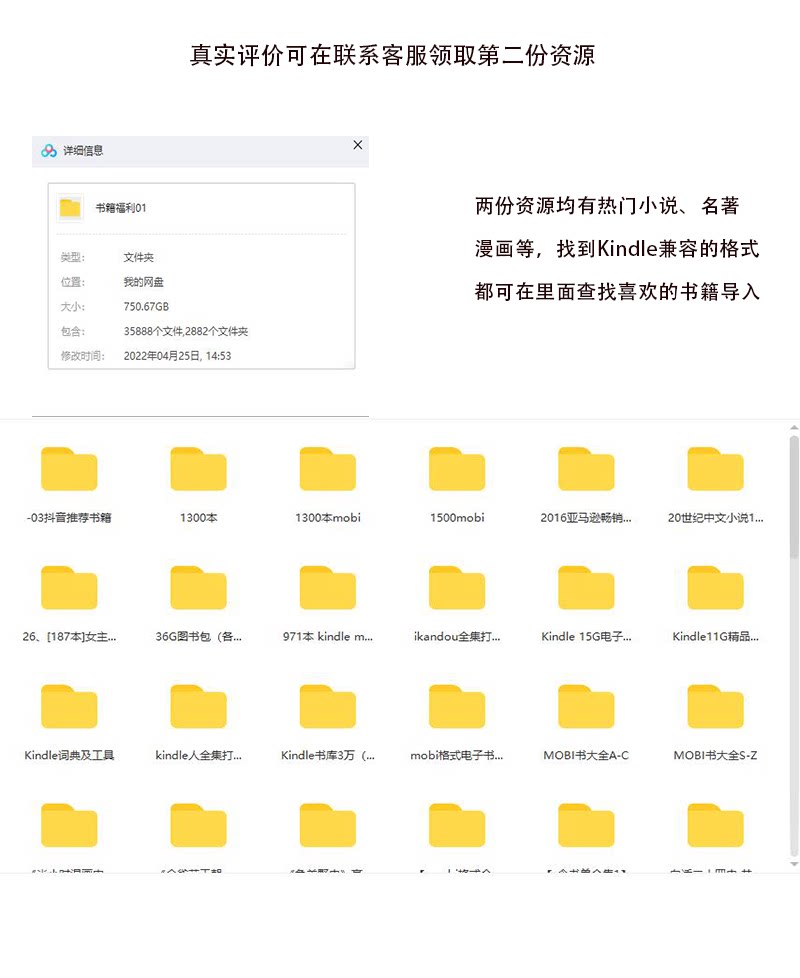Click the 我的网盘 location value
The width and height of the screenshot is (800, 978).
(x=143, y=282)
